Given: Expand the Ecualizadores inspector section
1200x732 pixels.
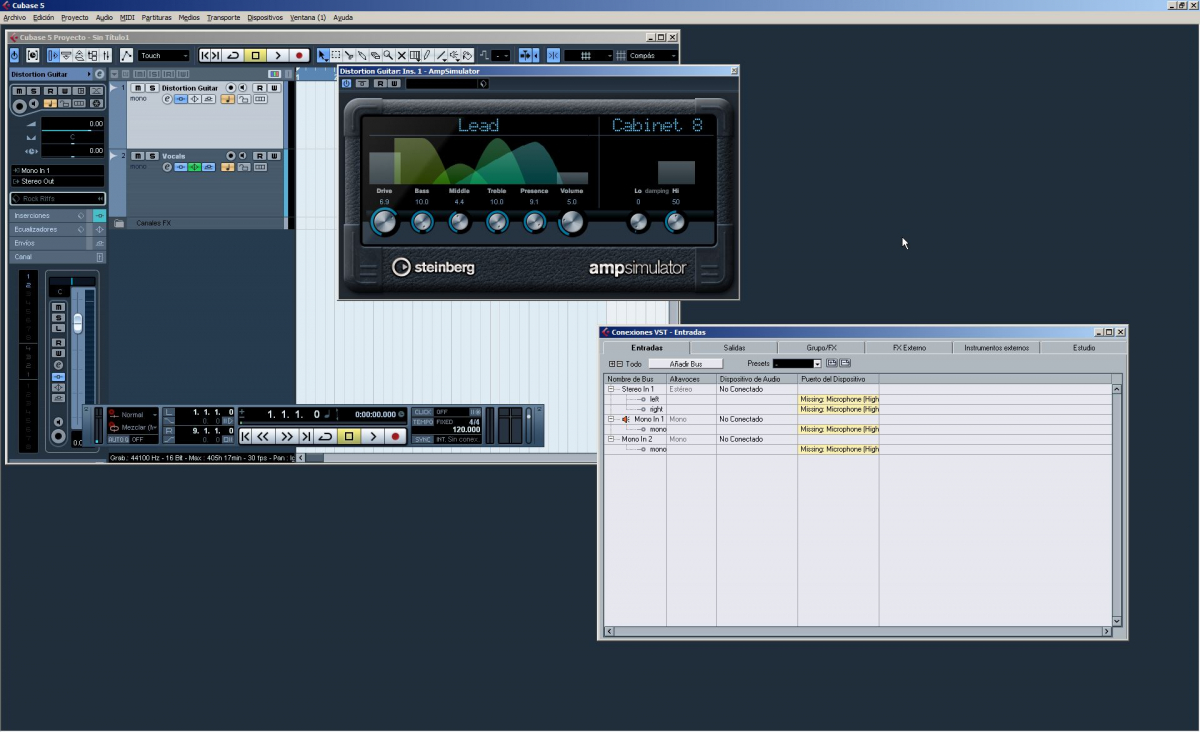Looking at the screenshot, I should click(58, 229).
